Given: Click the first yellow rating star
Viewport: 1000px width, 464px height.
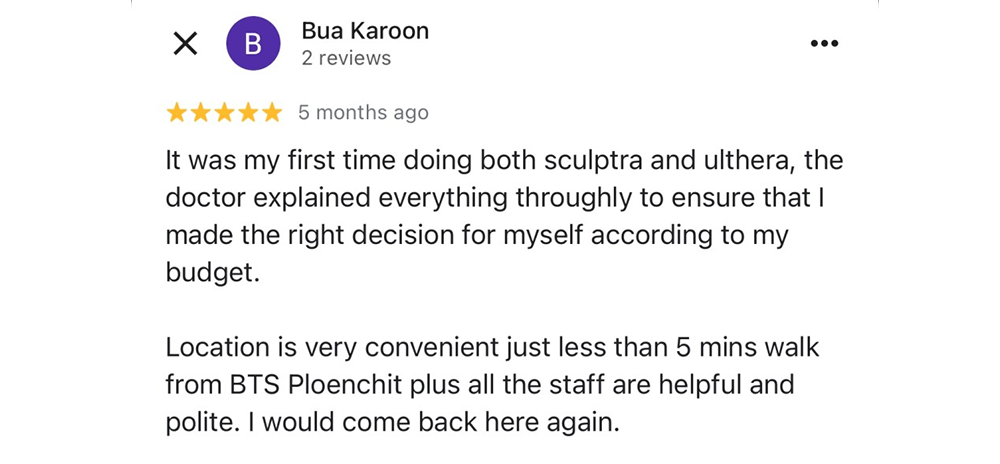Looking at the screenshot, I should [177, 113].
